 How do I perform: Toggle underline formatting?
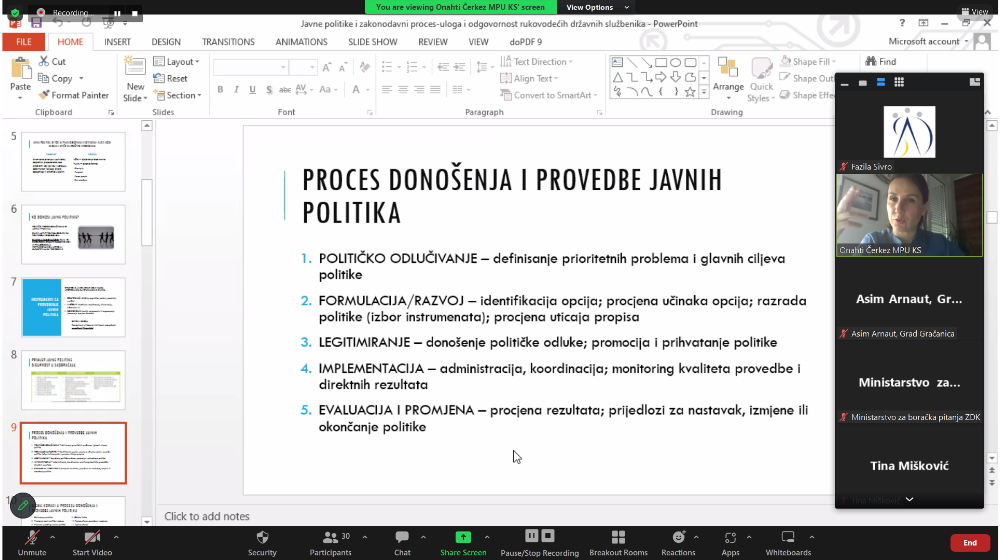point(253,89)
